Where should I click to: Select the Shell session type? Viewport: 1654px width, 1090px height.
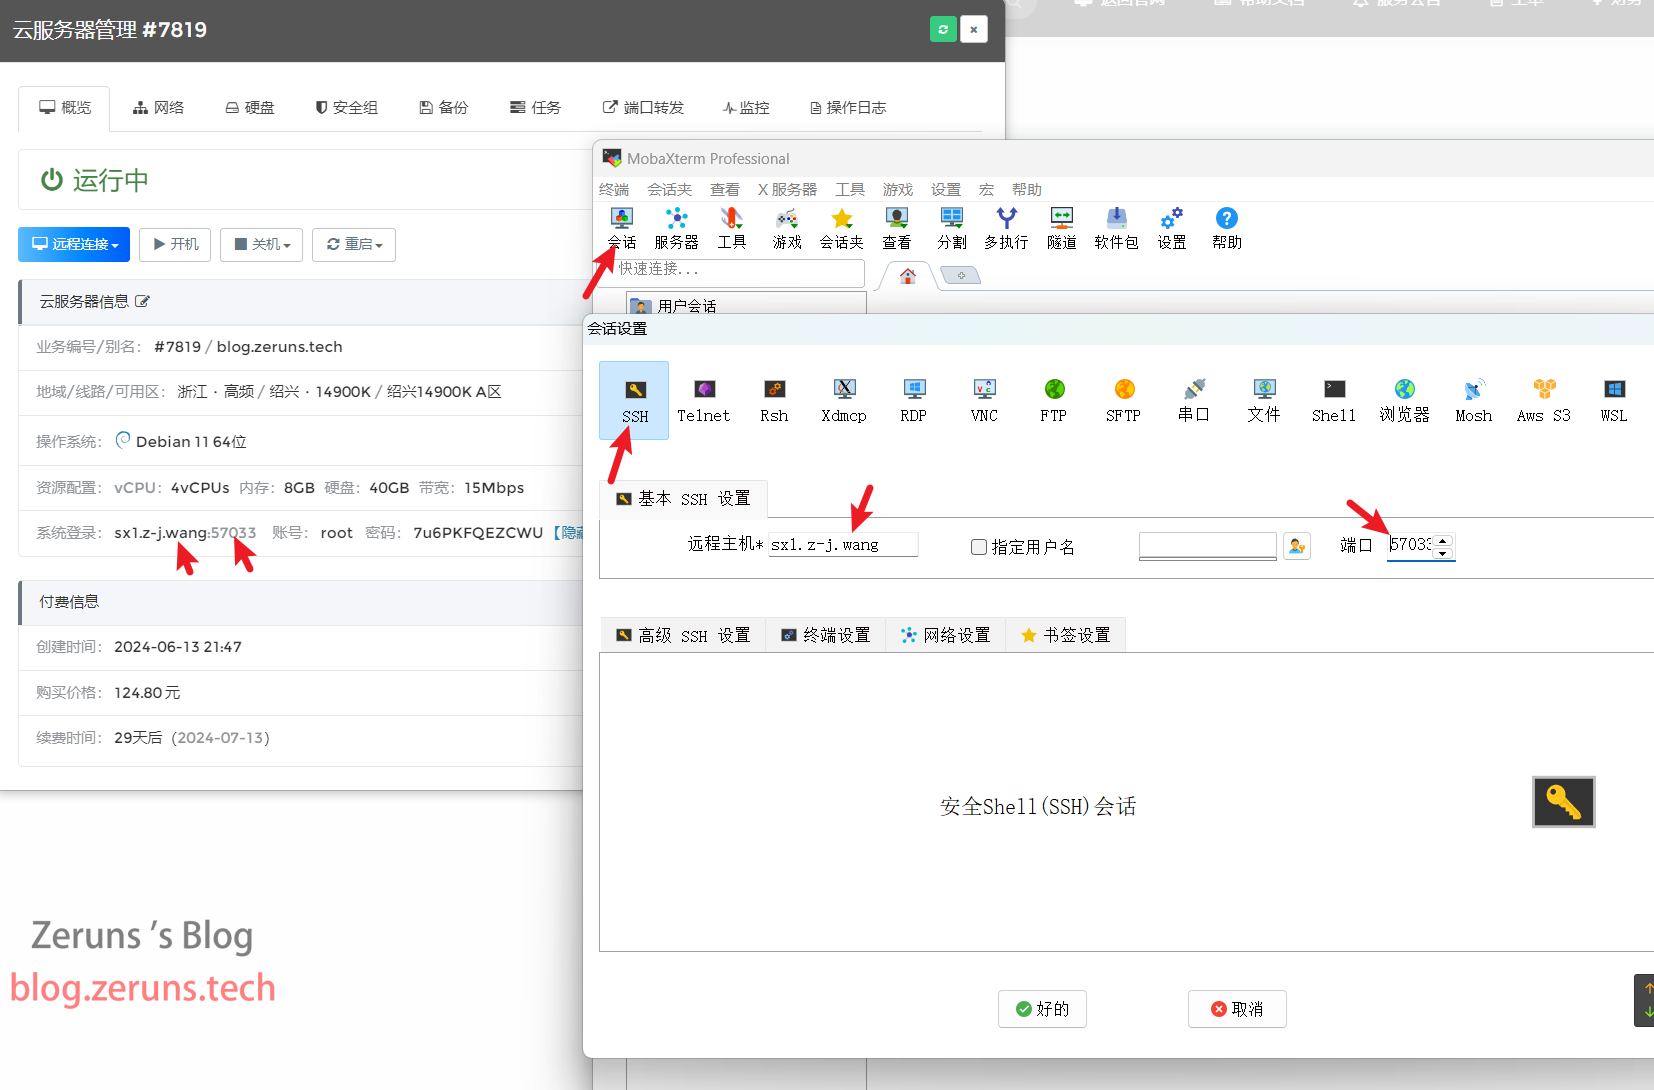[x=1334, y=401]
